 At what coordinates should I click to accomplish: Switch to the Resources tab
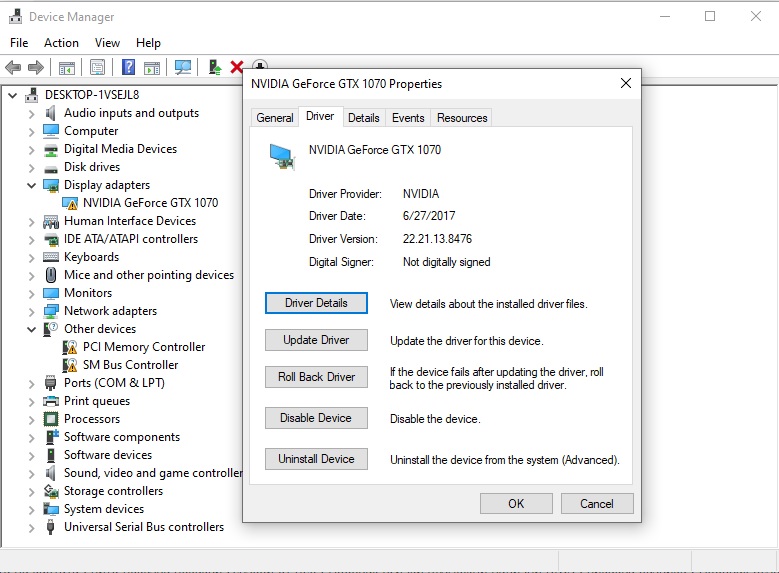[x=462, y=118]
